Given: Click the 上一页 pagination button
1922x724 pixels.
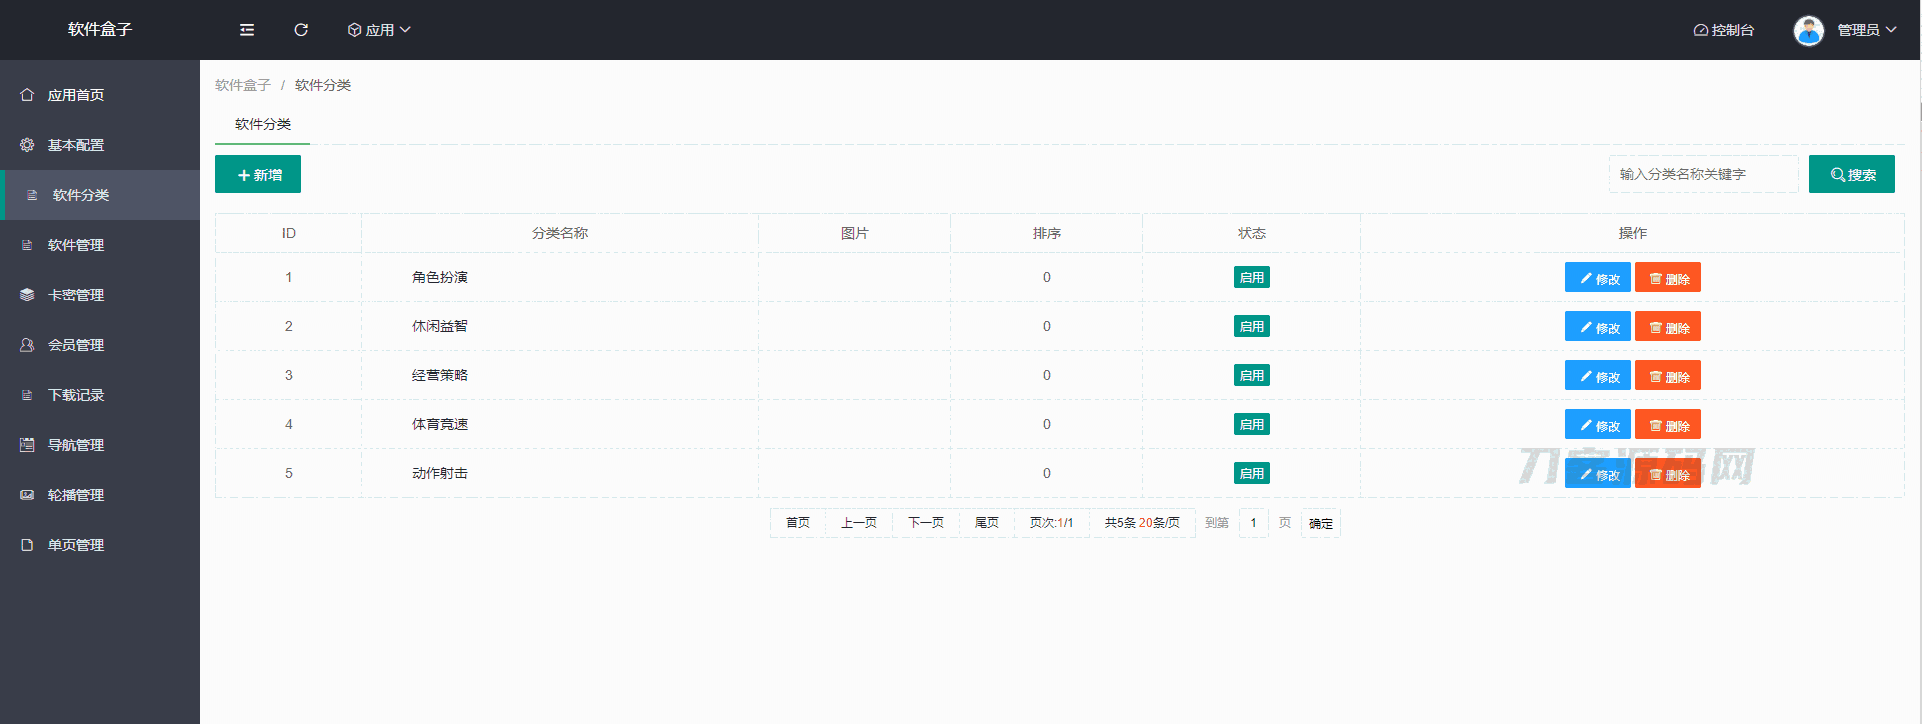Looking at the screenshot, I should tap(859, 523).
